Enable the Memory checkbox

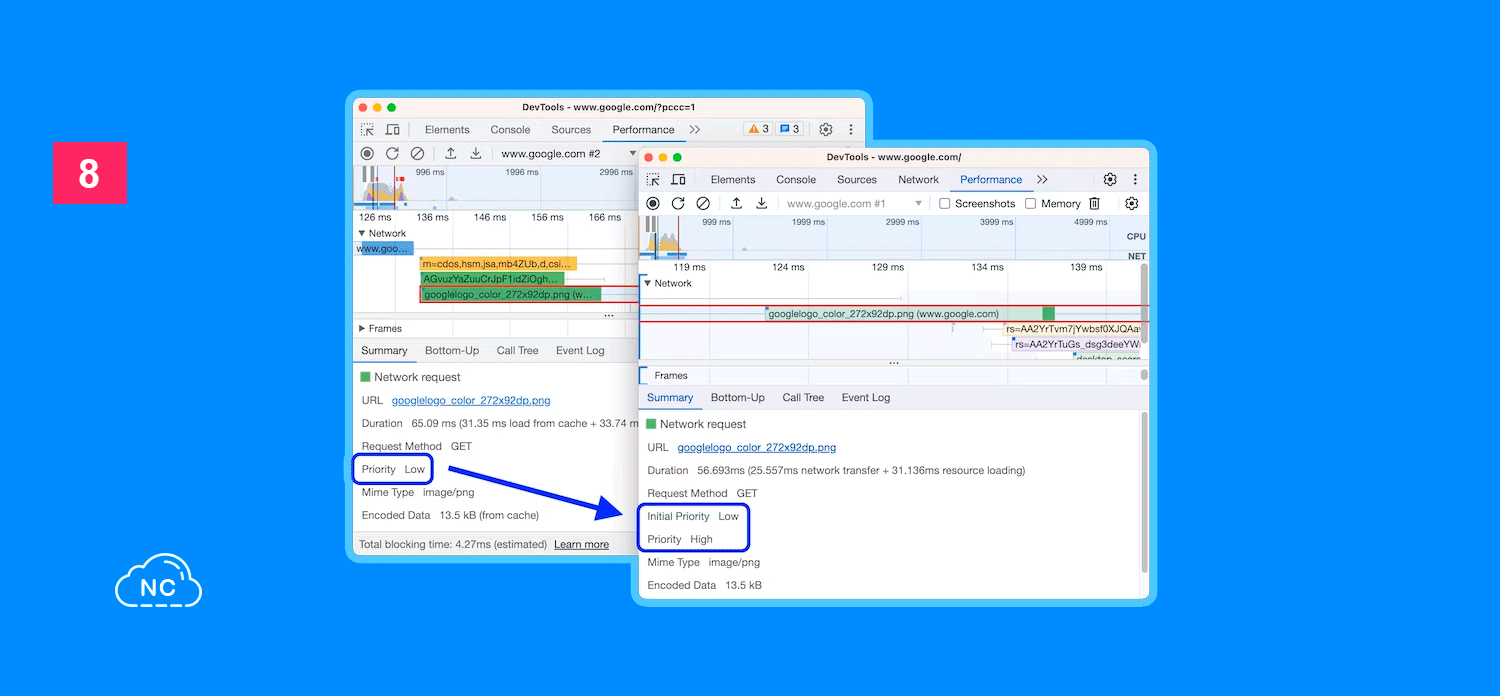click(1031, 204)
